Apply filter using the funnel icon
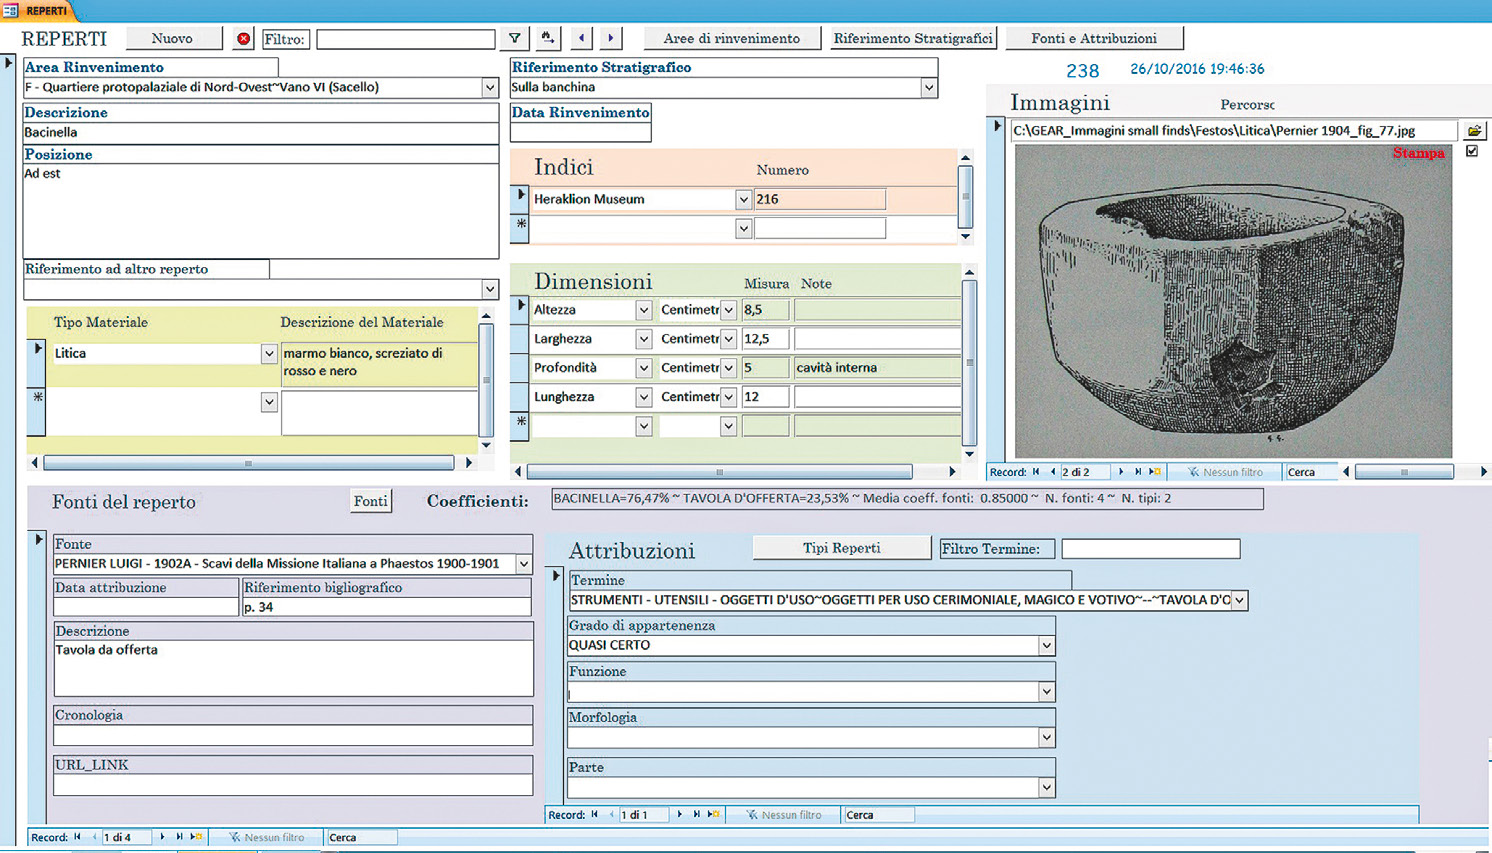The width and height of the screenshot is (1492, 853). click(x=514, y=39)
